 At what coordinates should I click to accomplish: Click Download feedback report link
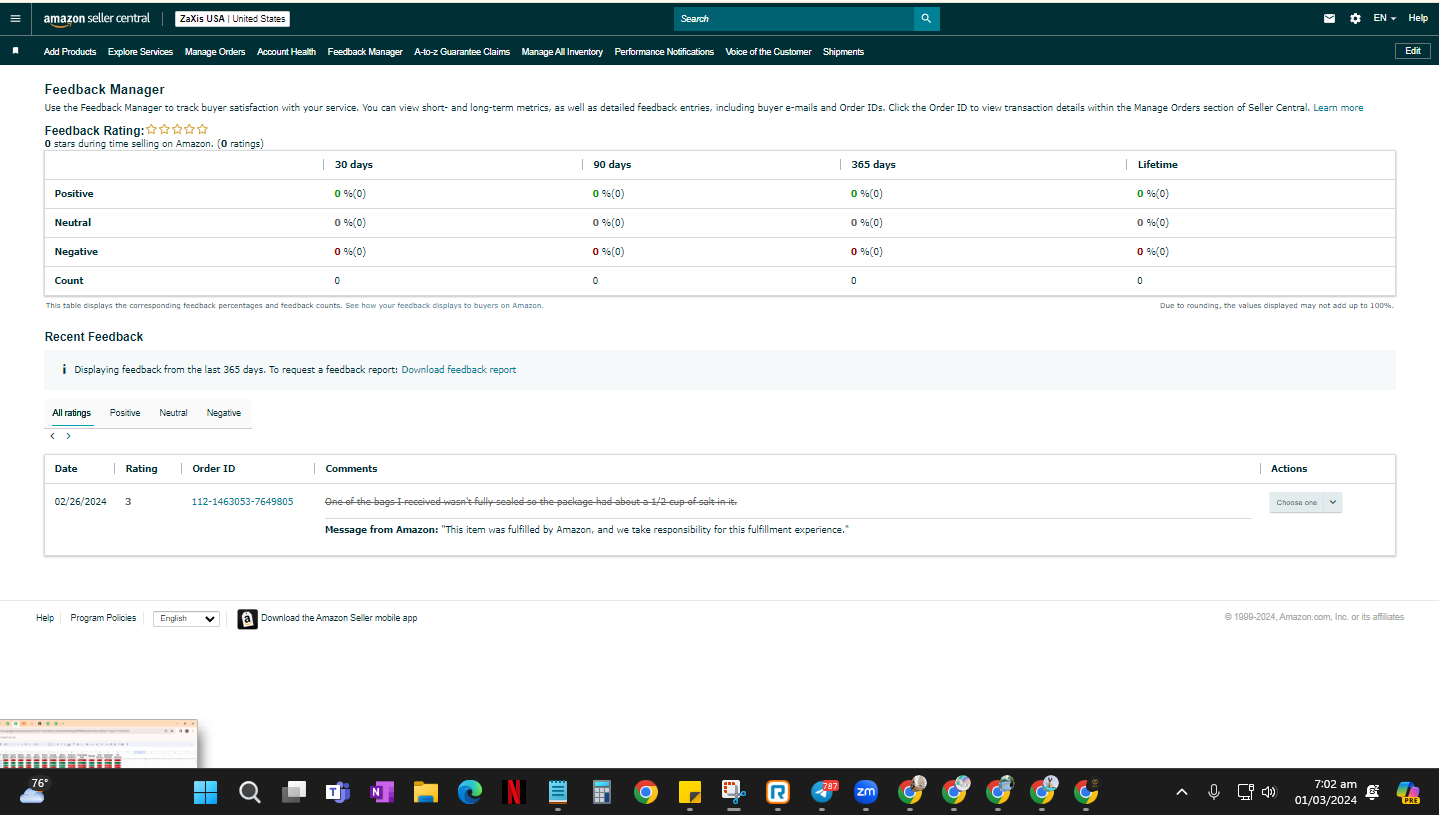tap(459, 370)
